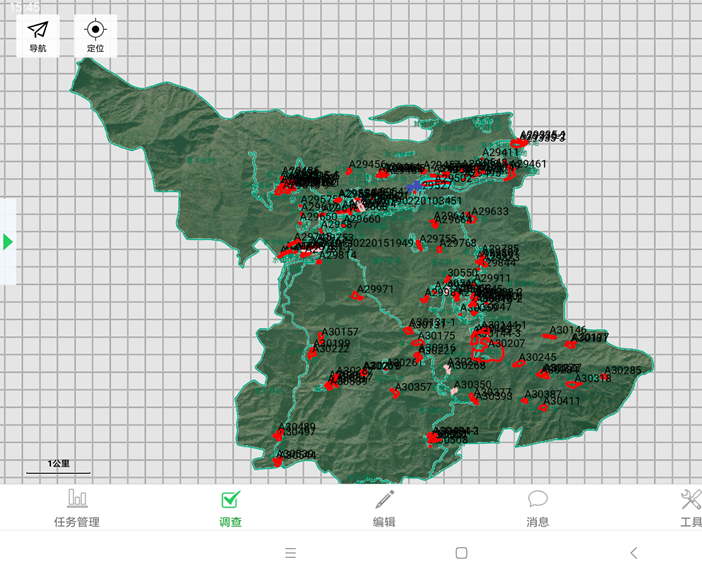Tap the 1公里 map scale bar
This screenshot has width=702, height=576.
coord(58,466)
